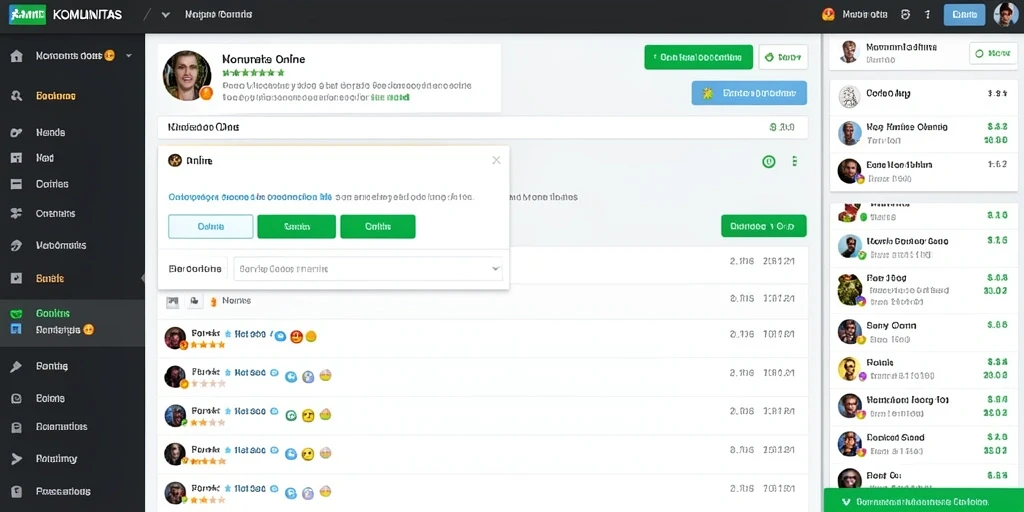Click the middle green button in the dialog
1024x512 pixels.
(x=296, y=227)
